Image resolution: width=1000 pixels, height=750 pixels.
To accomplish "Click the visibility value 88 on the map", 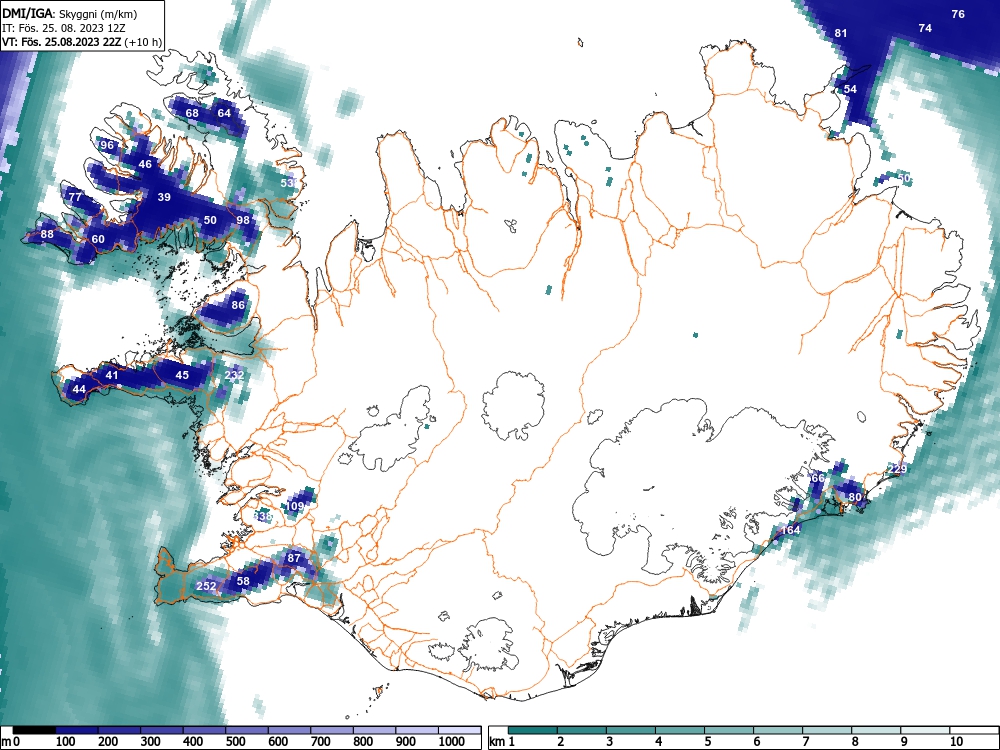I will pyautogui.click(x=47, y=234).
